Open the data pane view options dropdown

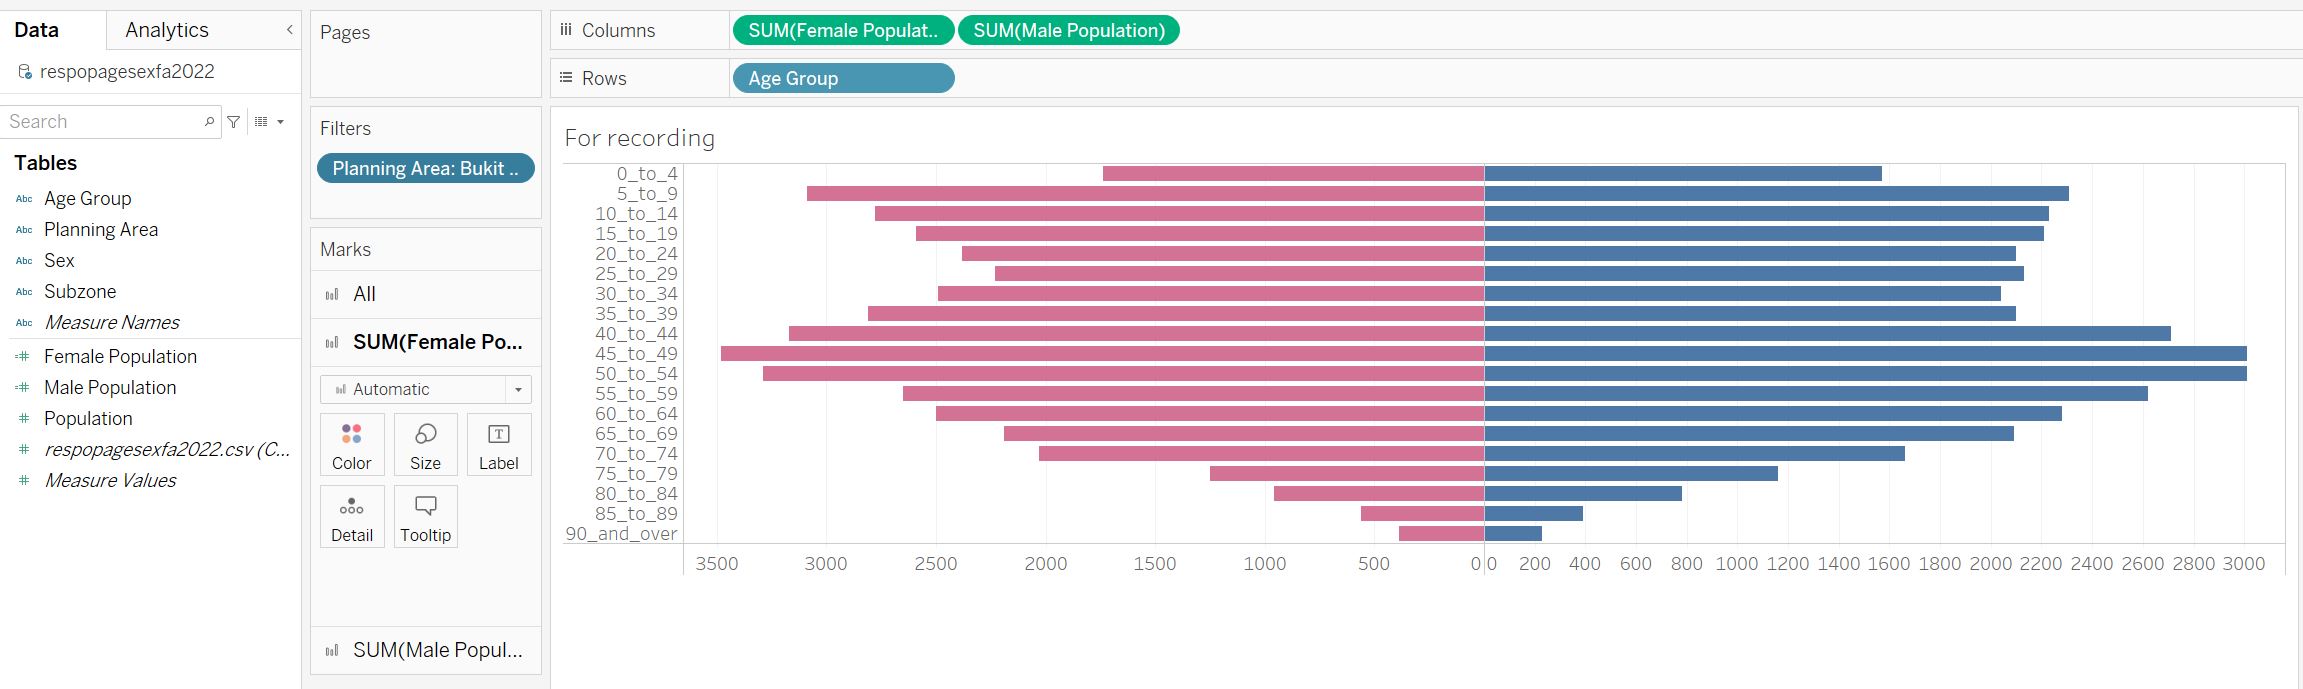pos(269,122)
